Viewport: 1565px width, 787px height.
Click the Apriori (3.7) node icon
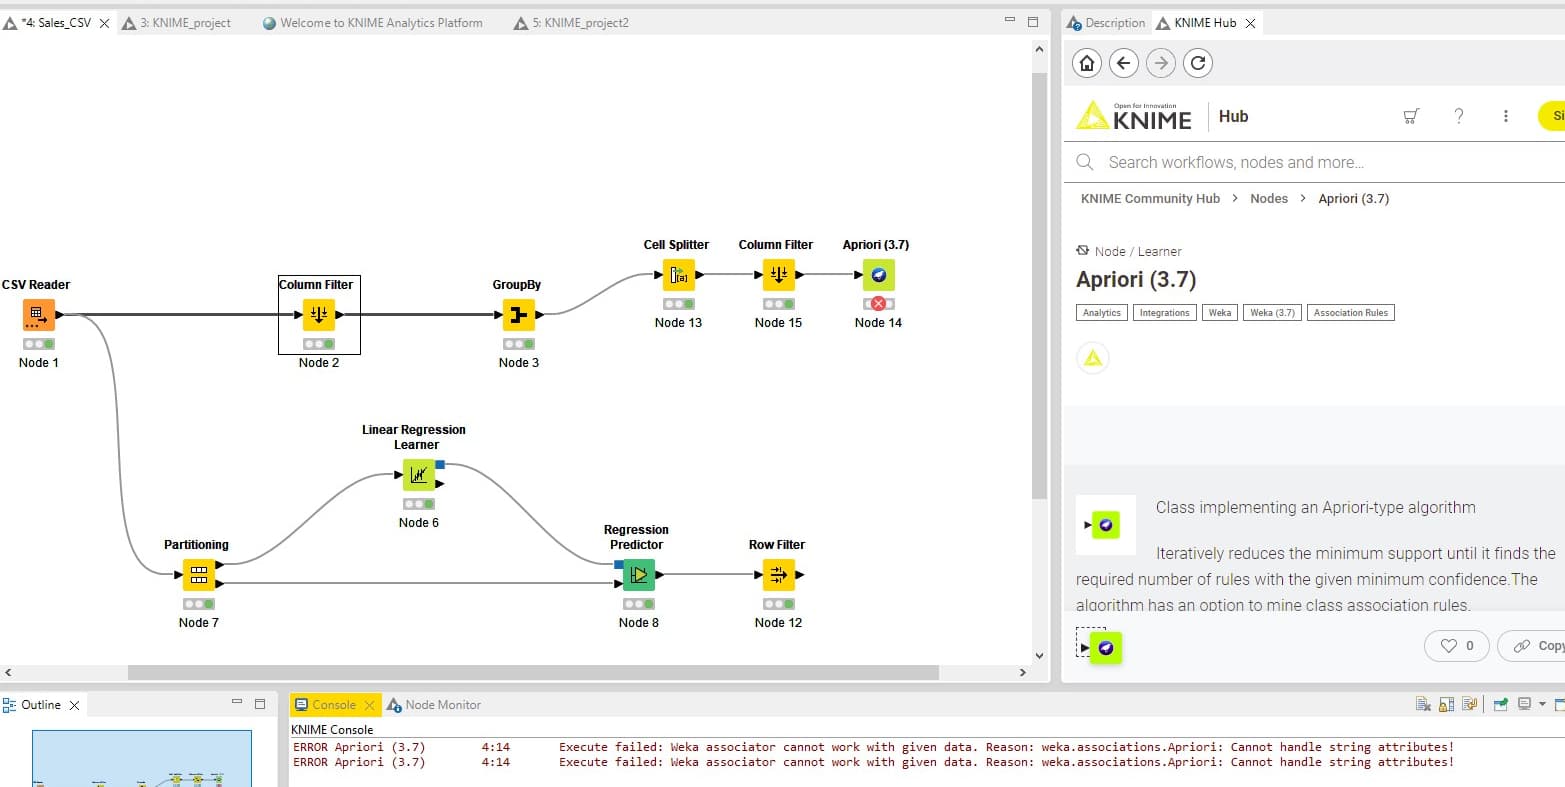(x=878, y=275)
